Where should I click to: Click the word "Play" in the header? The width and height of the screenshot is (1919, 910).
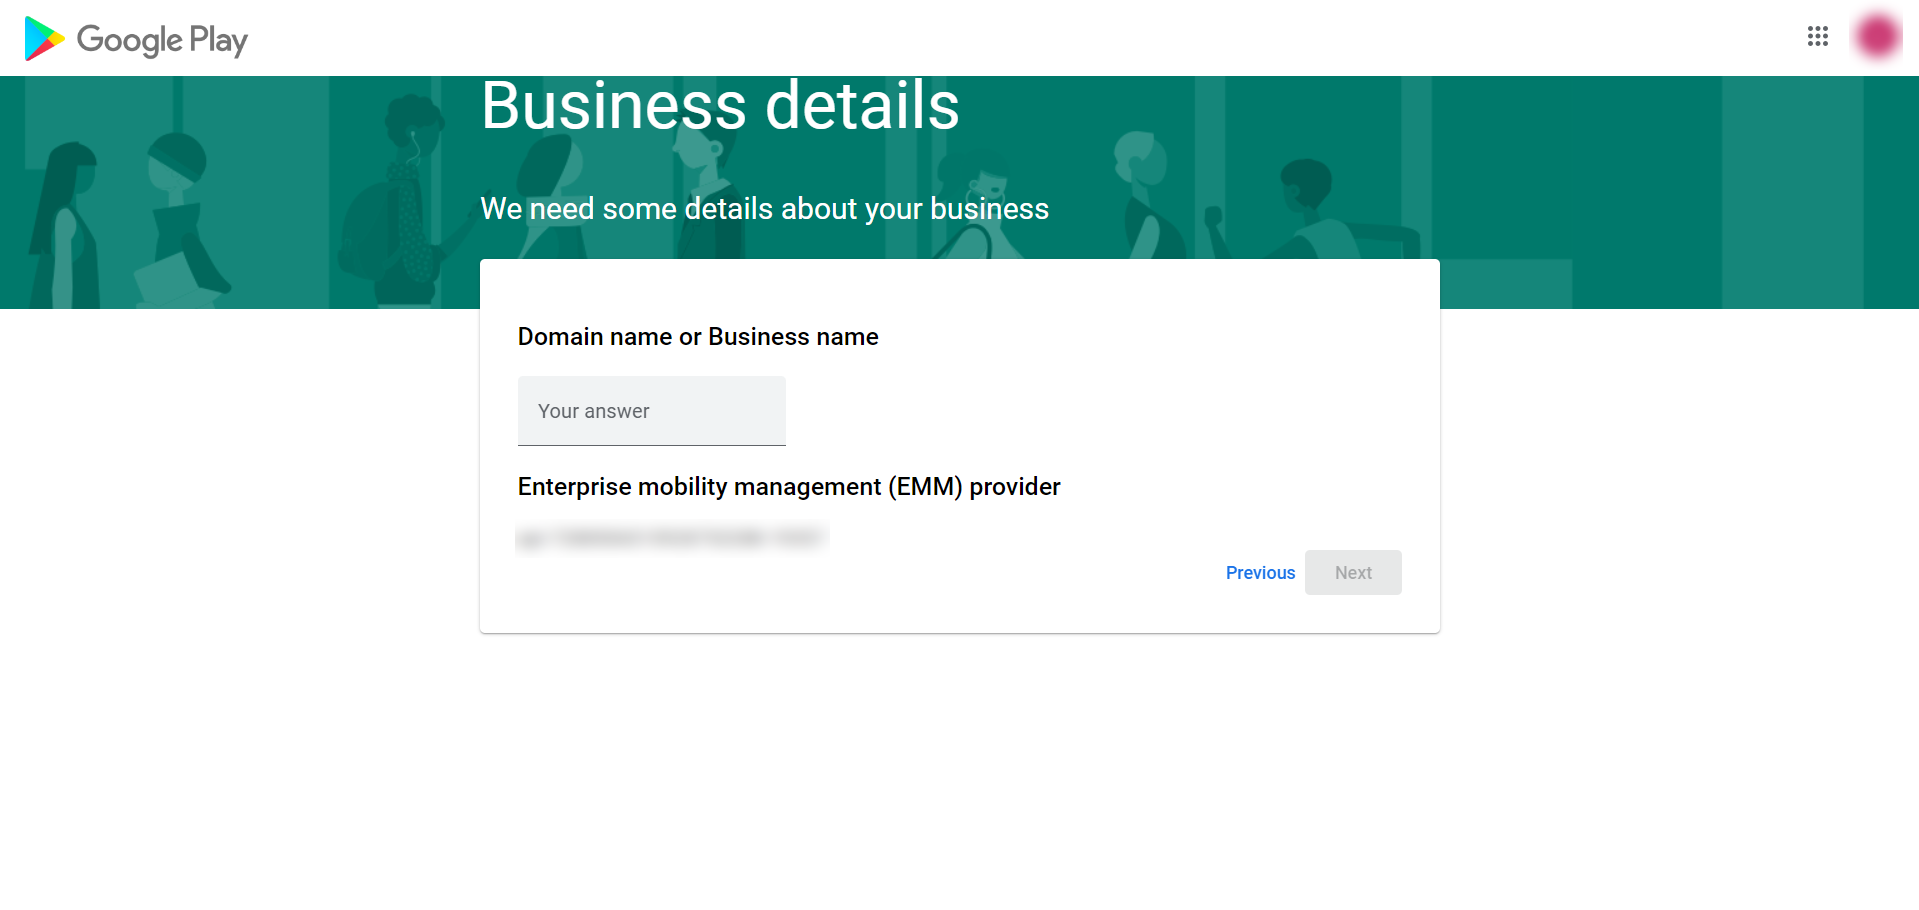coord(218,40)
